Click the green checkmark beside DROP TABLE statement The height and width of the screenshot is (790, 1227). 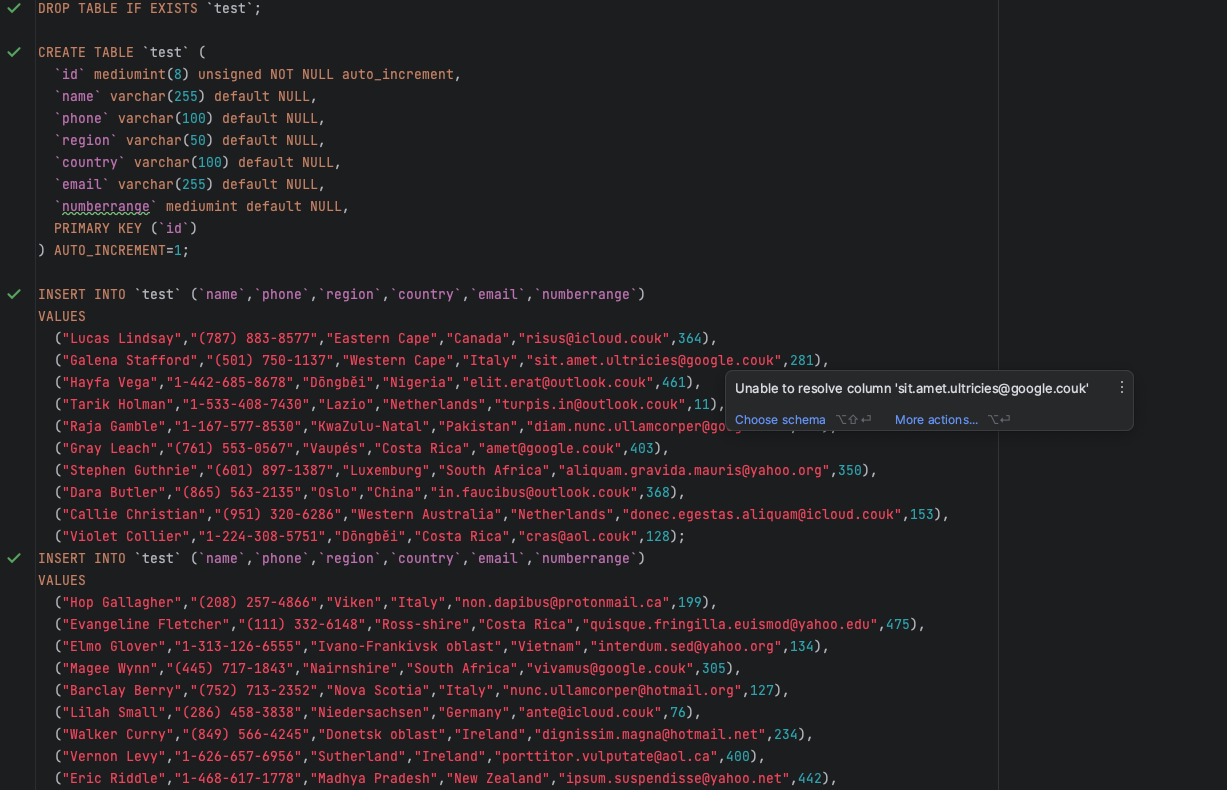(x=14, y=8)
